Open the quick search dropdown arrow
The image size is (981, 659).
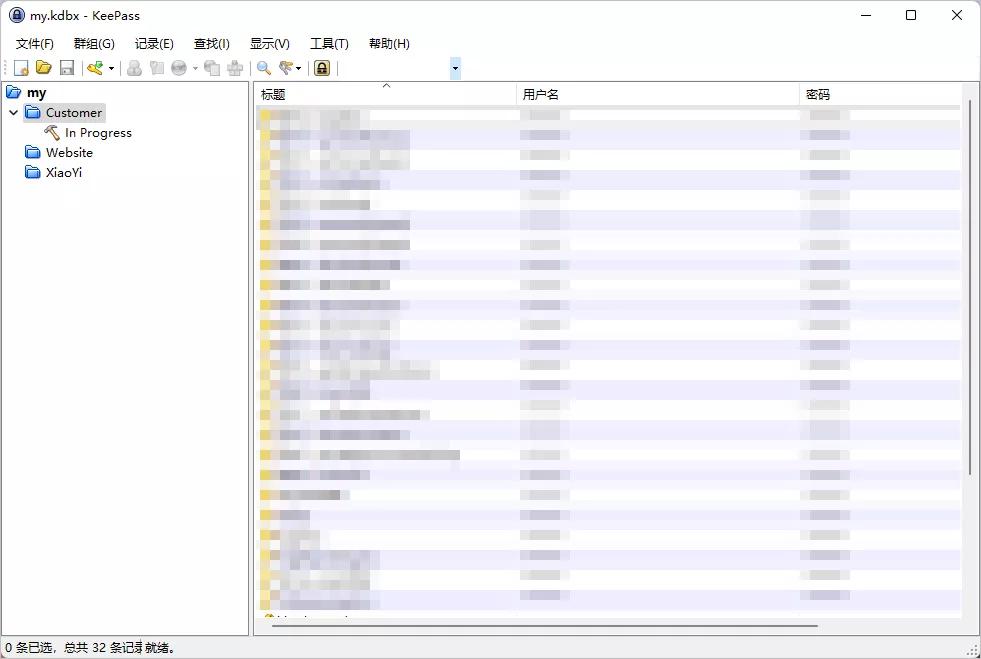click(x=455, y=67)
